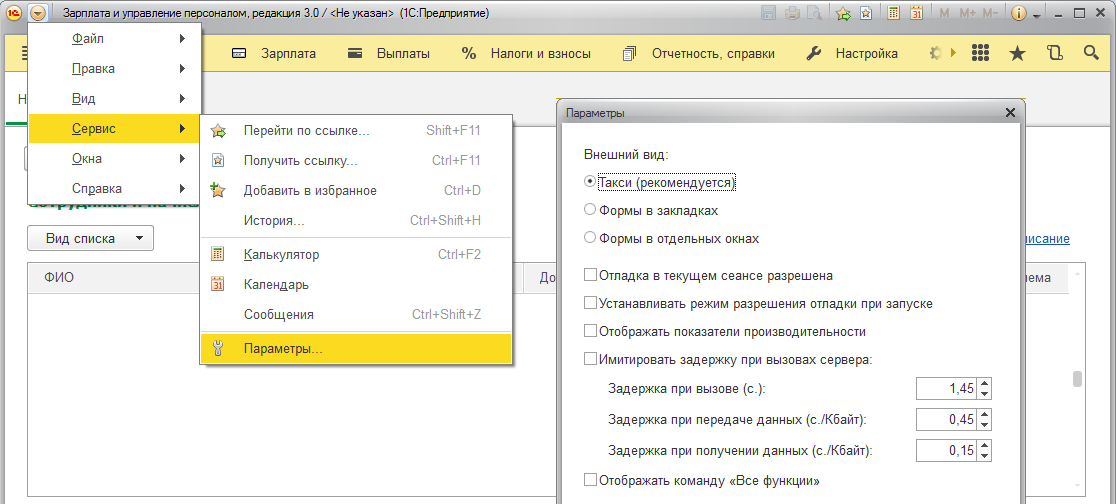Open the History scroll icon
Viewport: 1116px width, 504px height.
[1054, 53]
